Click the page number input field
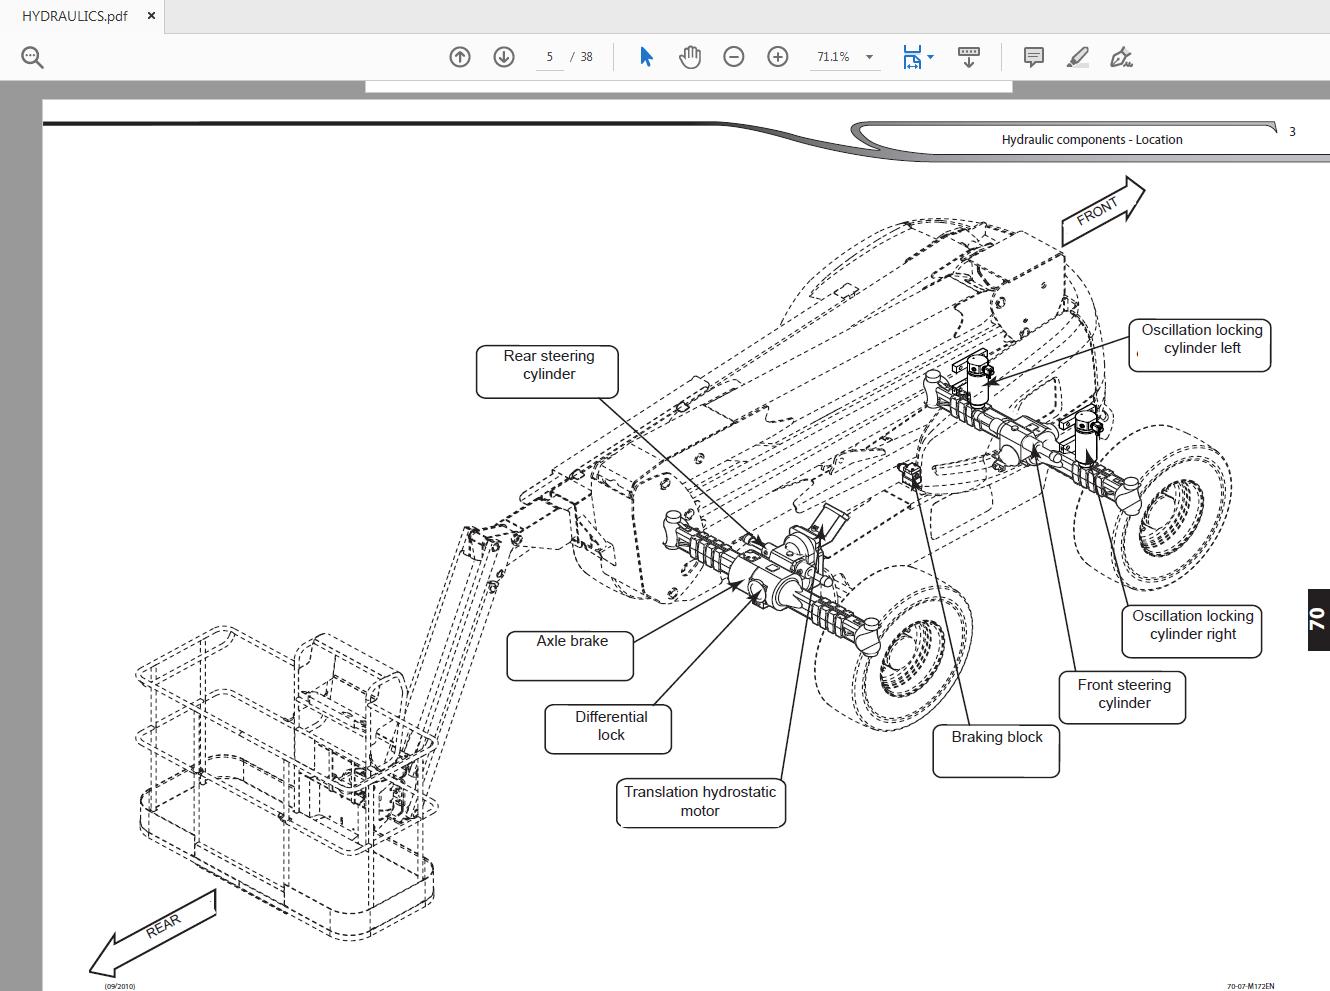This screenshot has height=991, width=1330. (550, 57)
